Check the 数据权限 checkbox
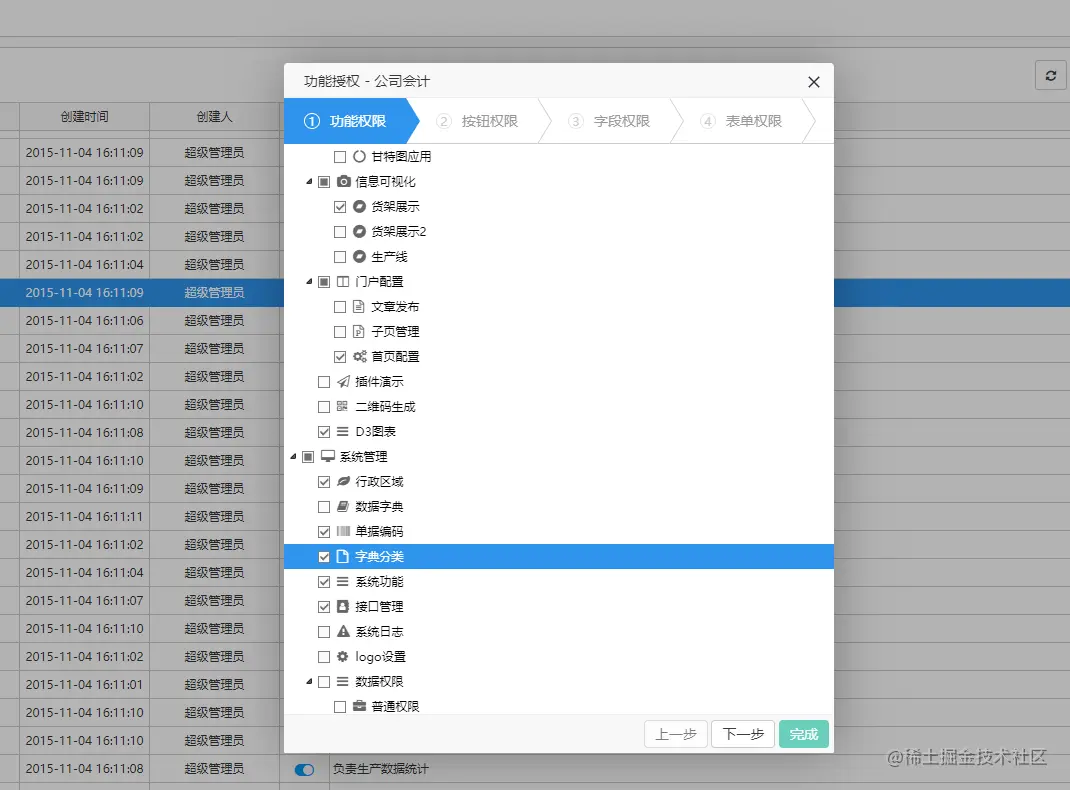1070x790 pixels. pyautogui.click(x=324, y=682)
